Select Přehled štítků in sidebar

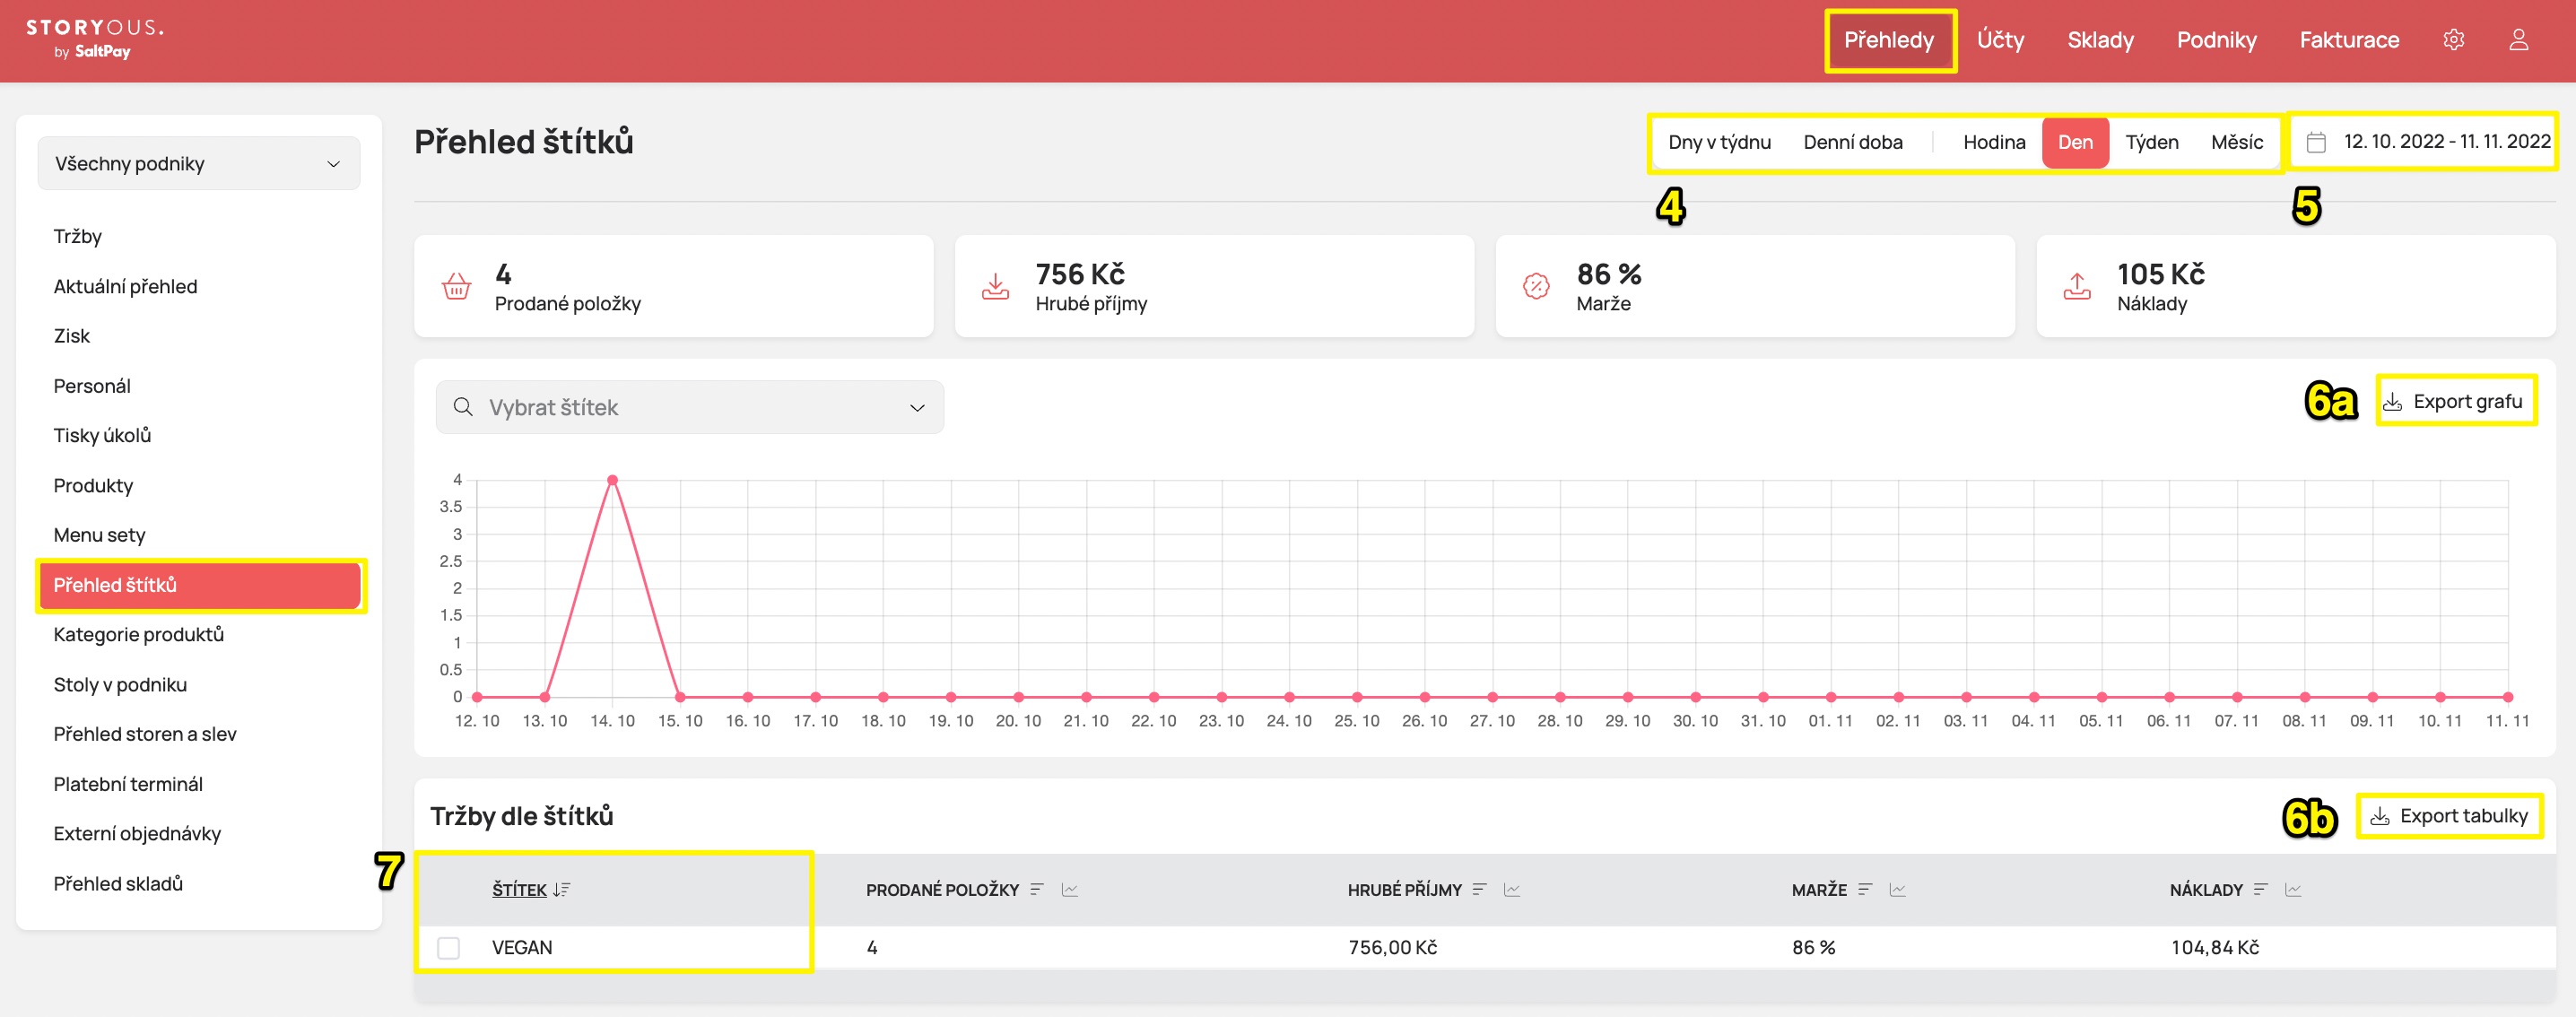[x=199, y=585]
